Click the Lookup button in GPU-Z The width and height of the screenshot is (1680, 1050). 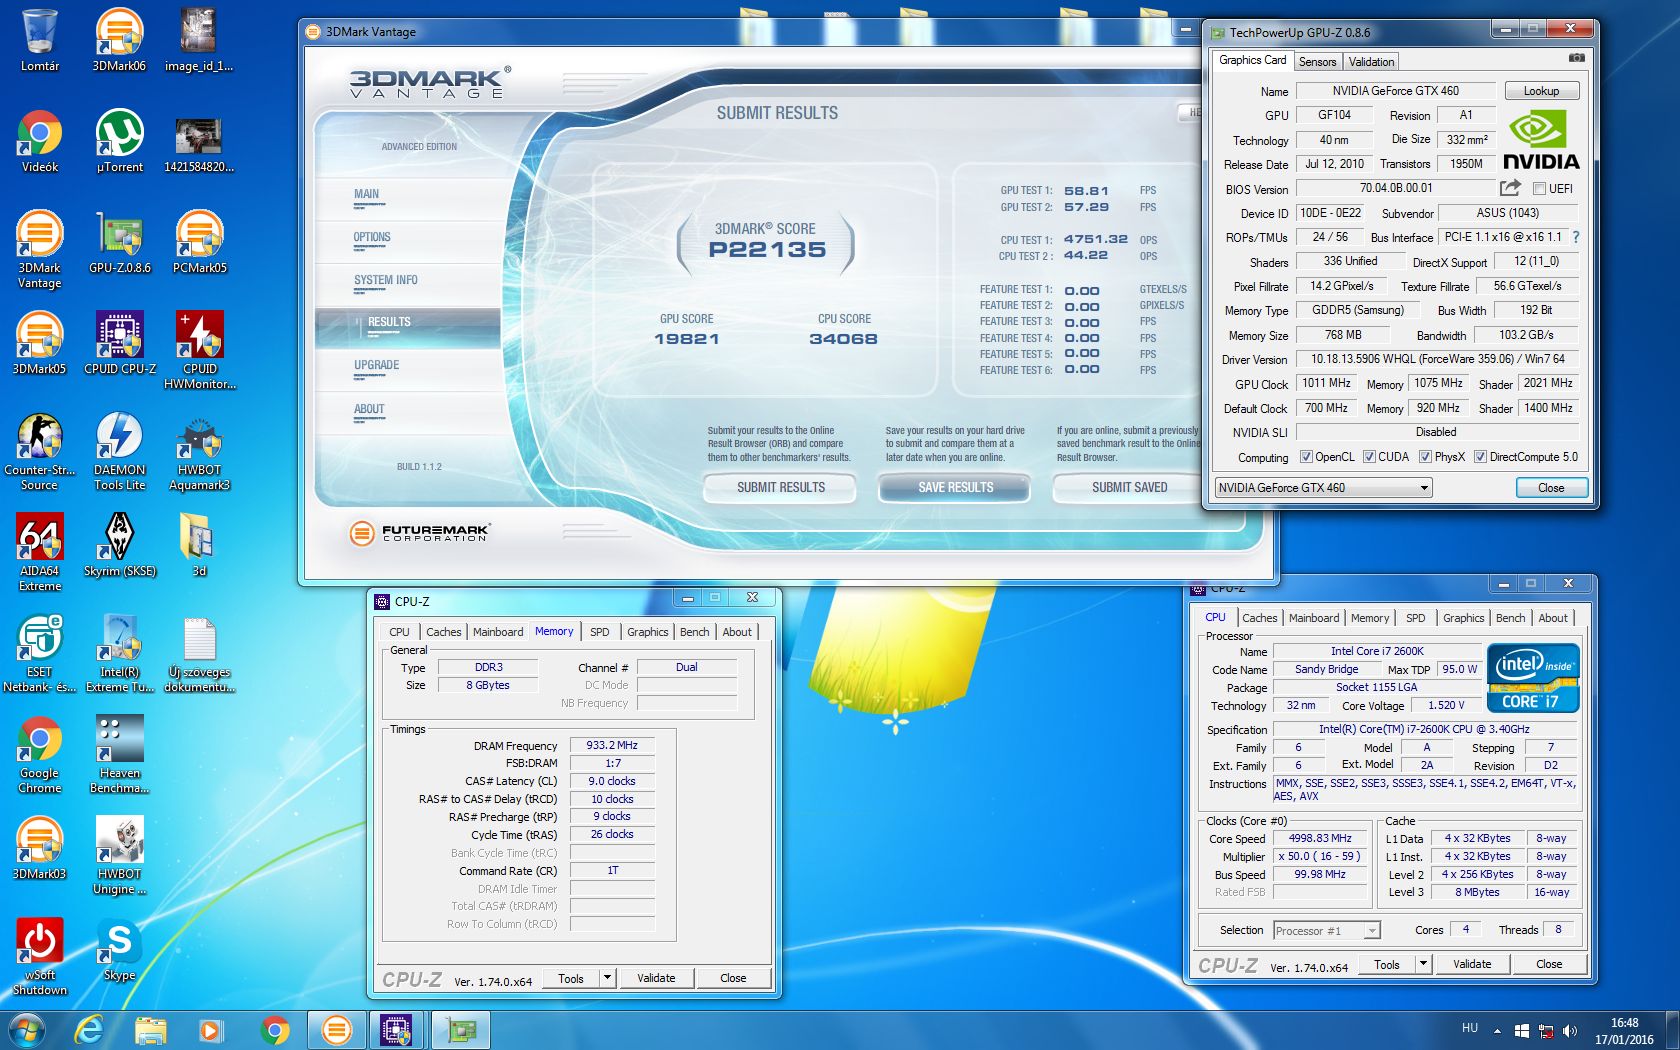pyautogui.click(x=1541, y=91)
